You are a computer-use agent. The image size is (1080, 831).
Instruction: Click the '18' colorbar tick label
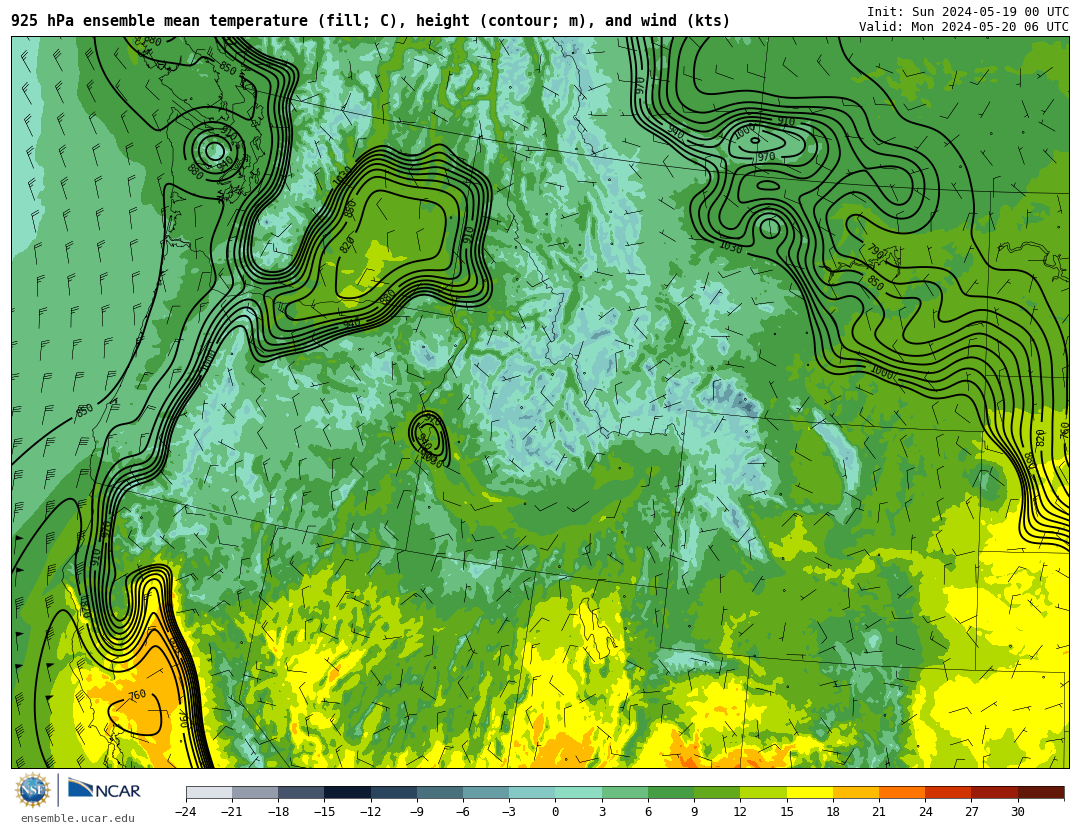[833, 812]
